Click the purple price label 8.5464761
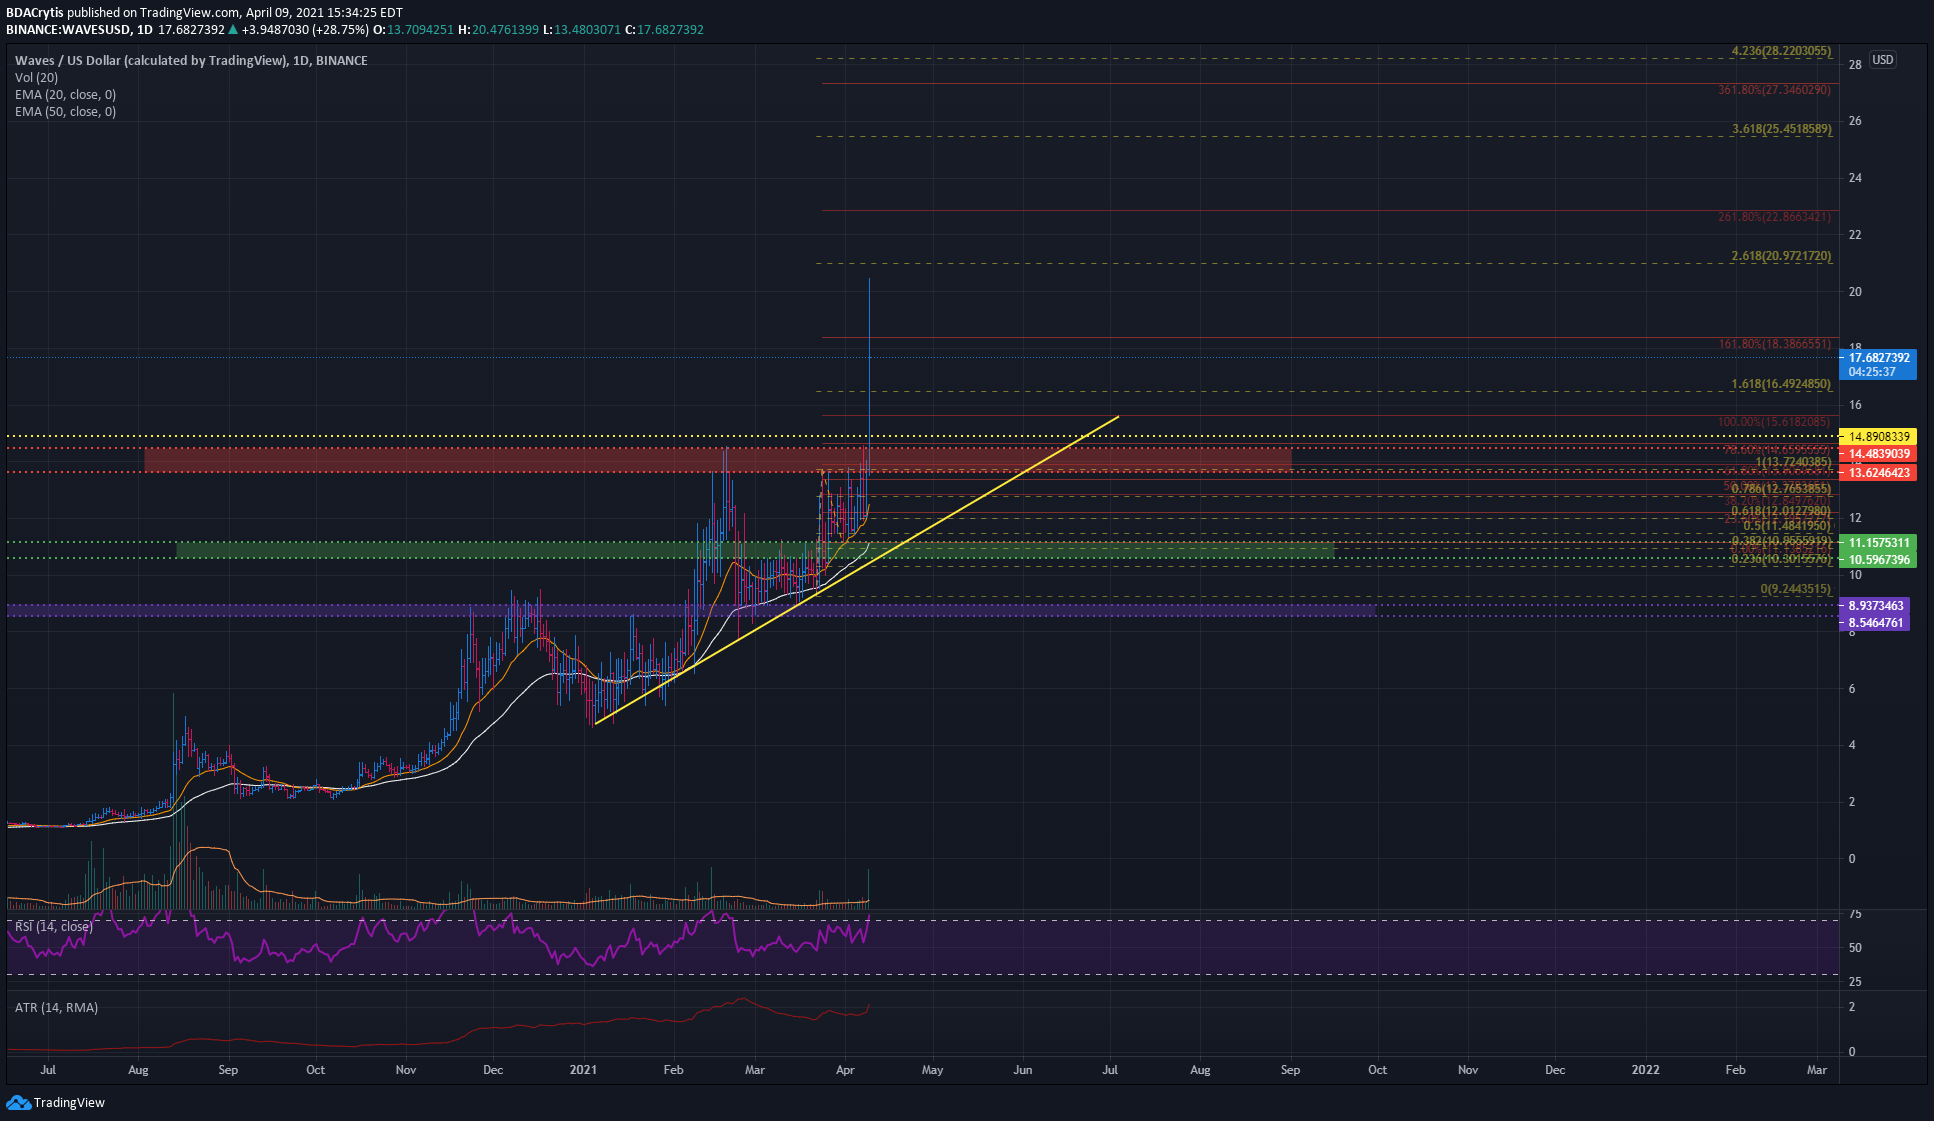This screenshot has height=1121, width=1934. coord(1875,622)
